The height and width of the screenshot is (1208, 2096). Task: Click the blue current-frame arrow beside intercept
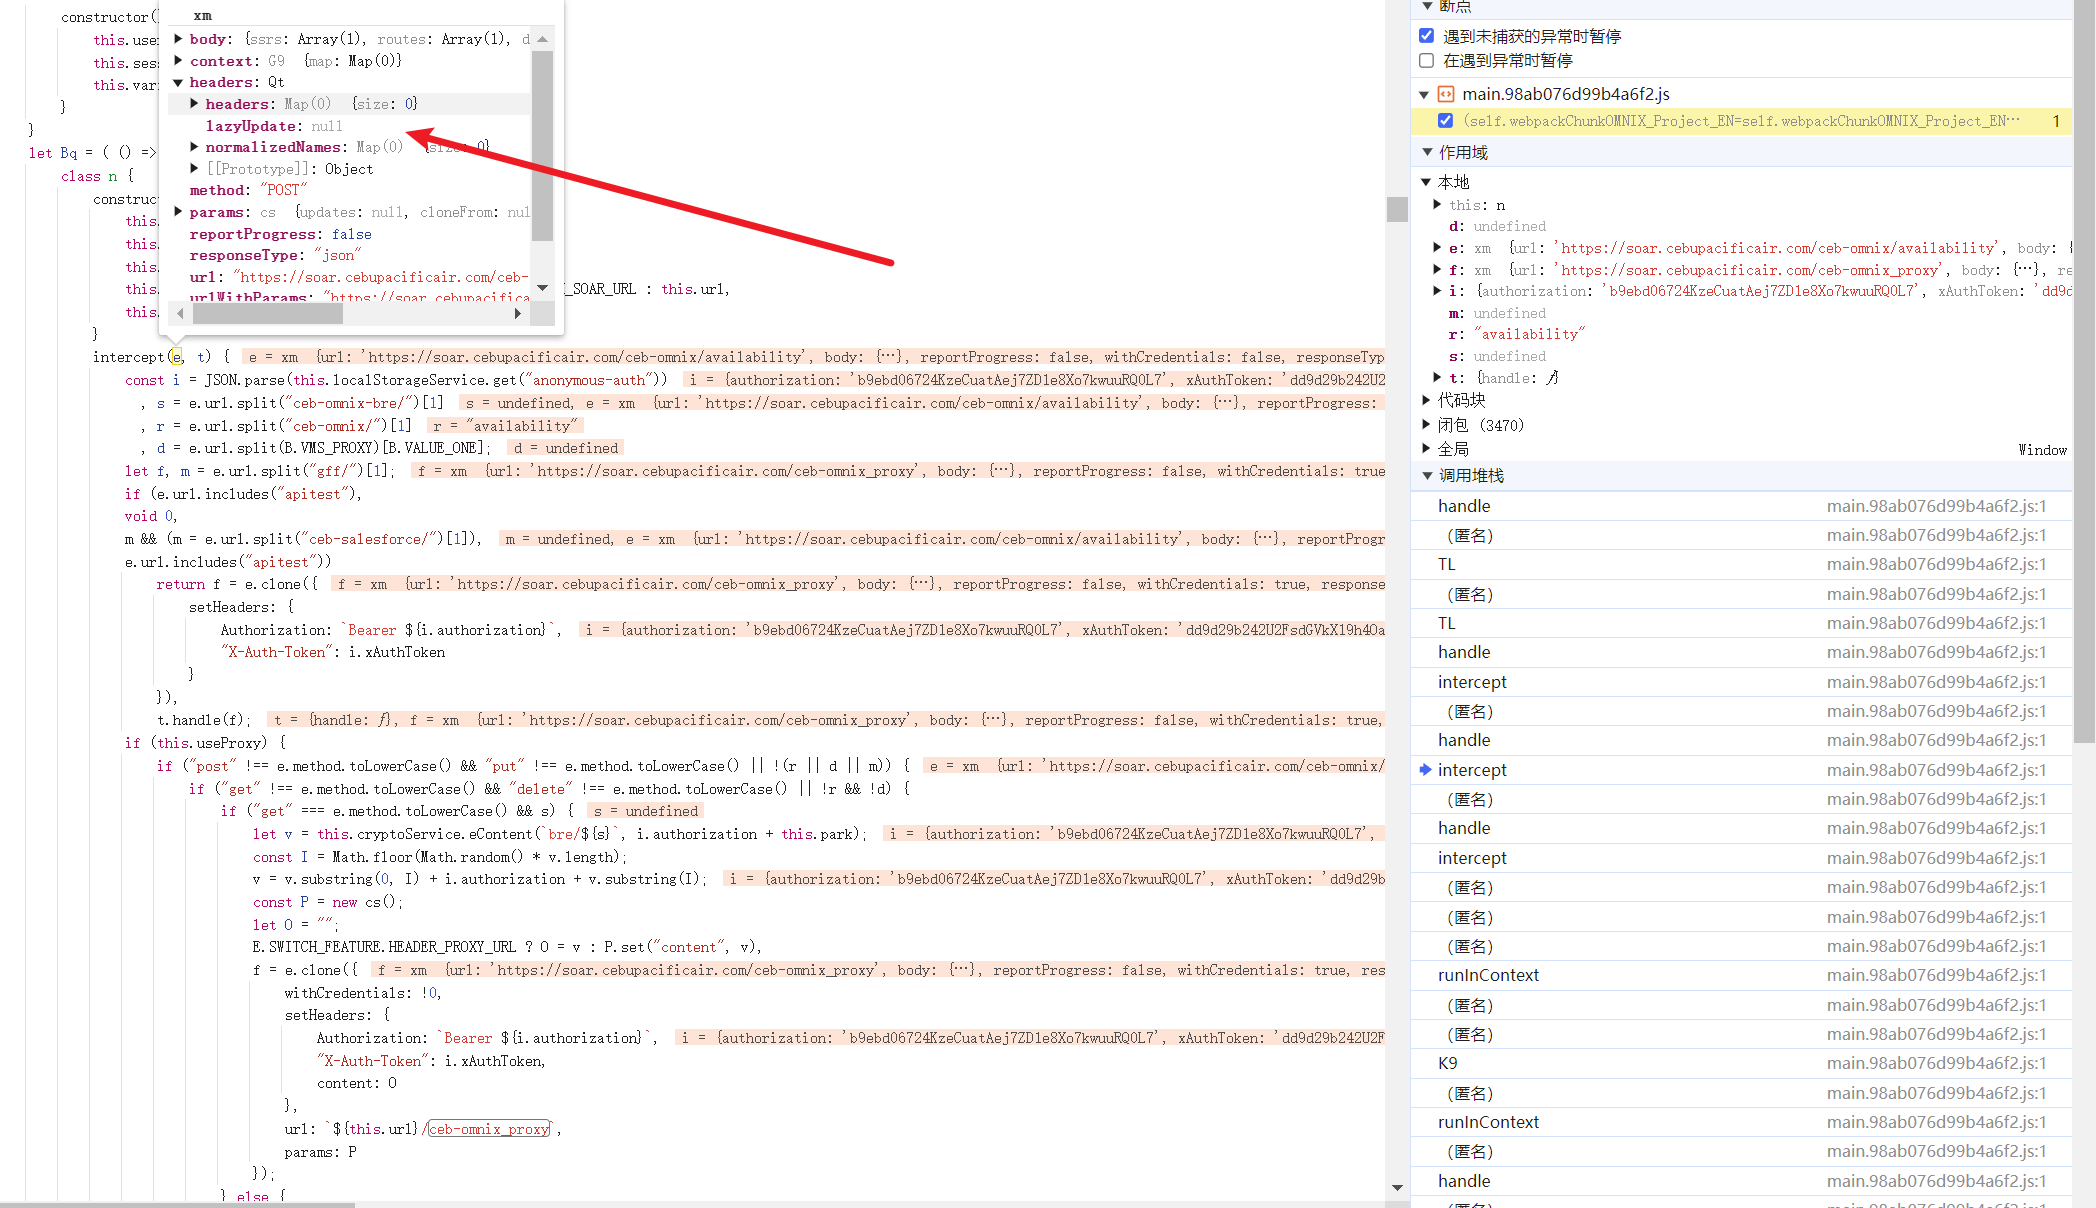(1425, 769)
